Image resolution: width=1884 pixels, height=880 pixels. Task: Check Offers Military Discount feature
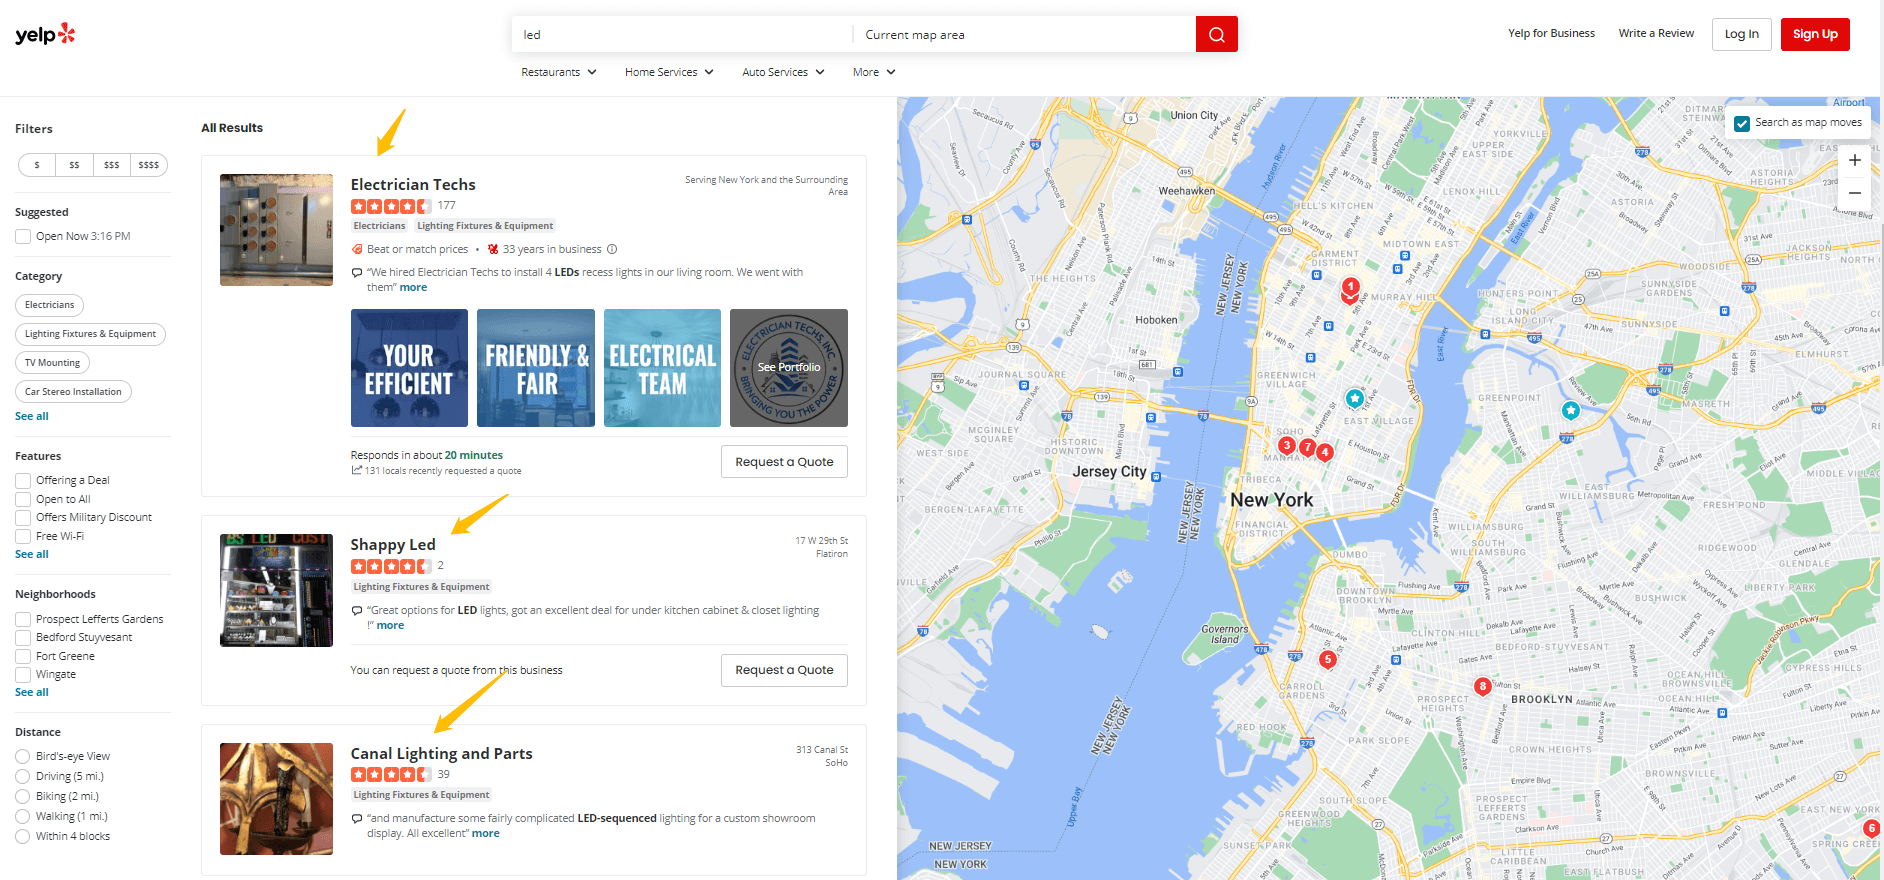coord(23,517)
